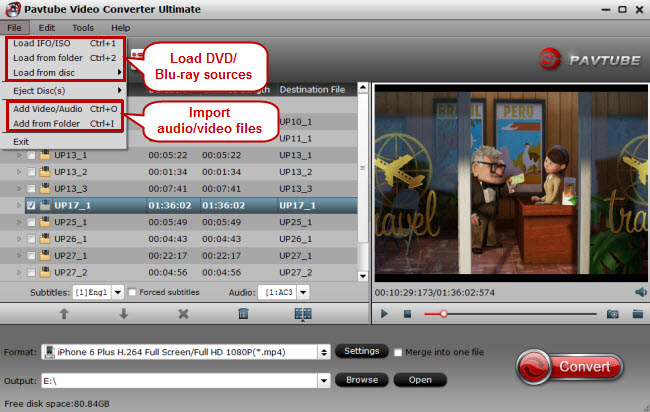Image resolution: width=650 pixels, height=412 pixels.
Task: Click the video preview image
Action: (511, 183)
